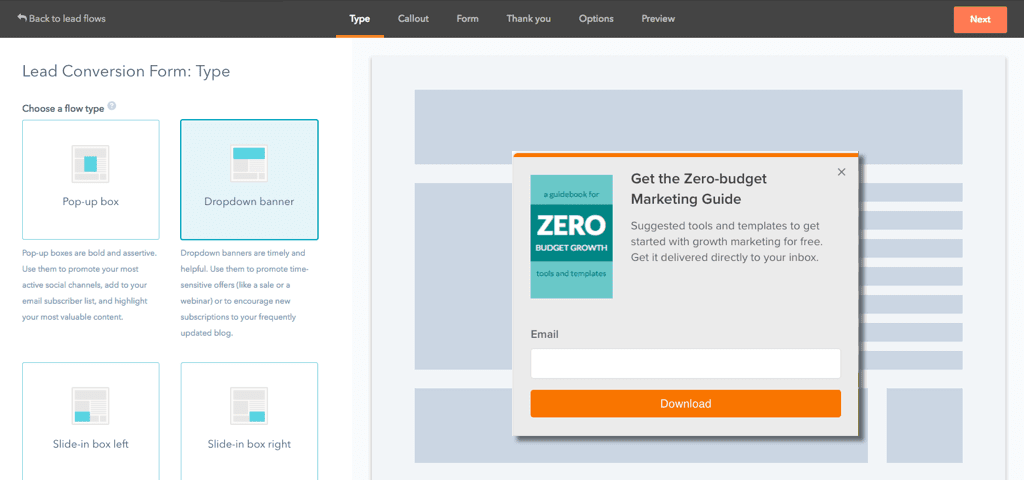
Task: Click the 'Get the Zero-budget Marketing Guide' heading
Action: tap(699, 189)
